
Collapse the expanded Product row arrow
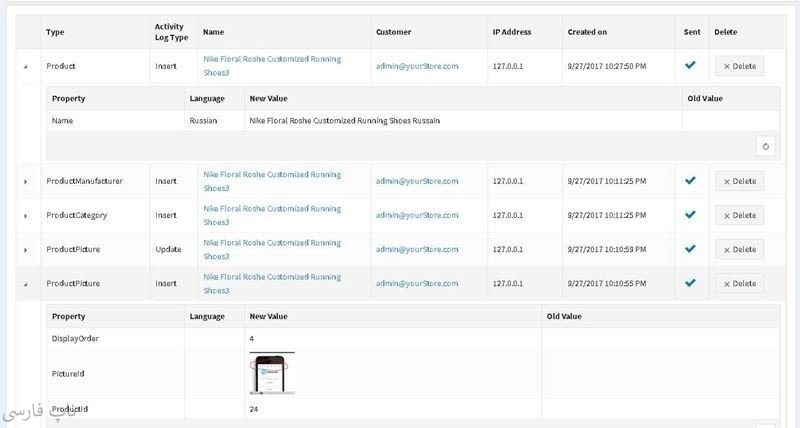coord(26,67)
